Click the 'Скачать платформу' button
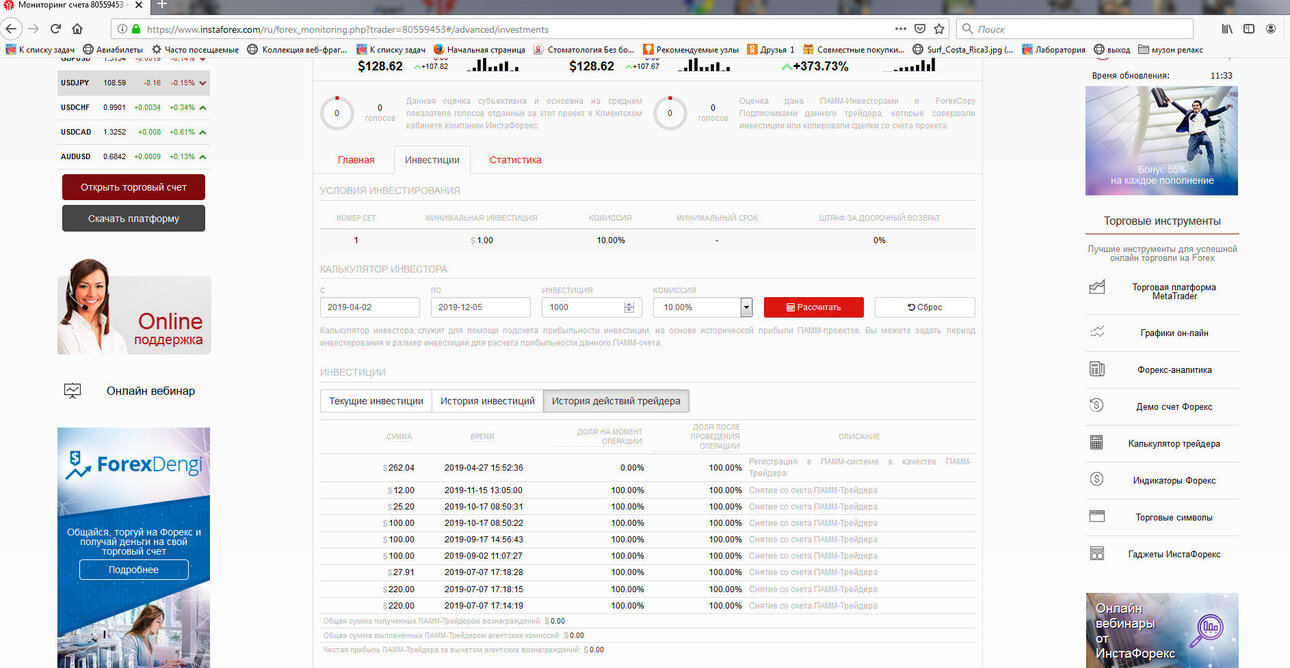 pyautogui.click(x=133, y=219)
